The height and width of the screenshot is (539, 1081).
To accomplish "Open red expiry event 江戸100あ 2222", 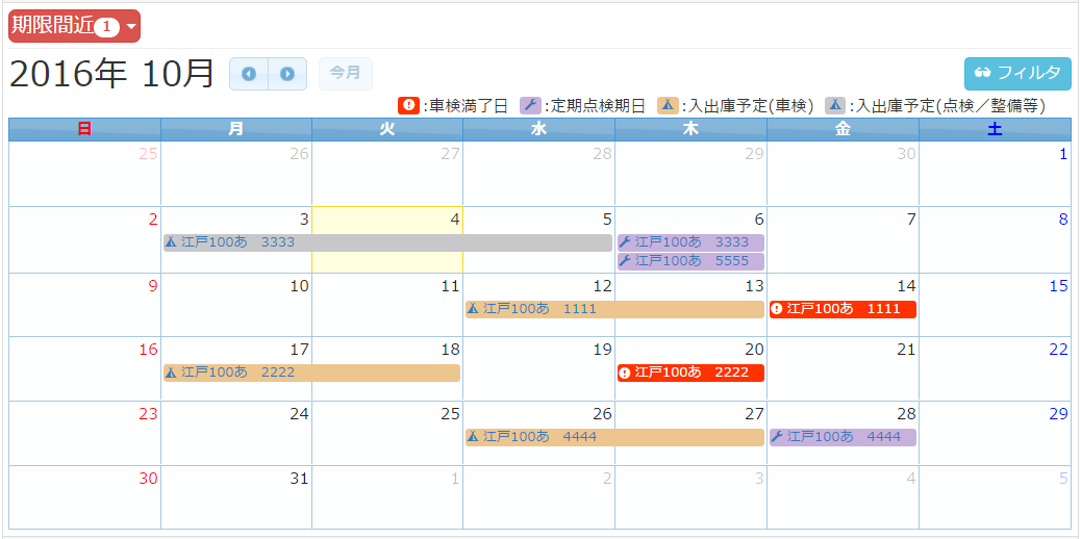I will tap(690, 373).
